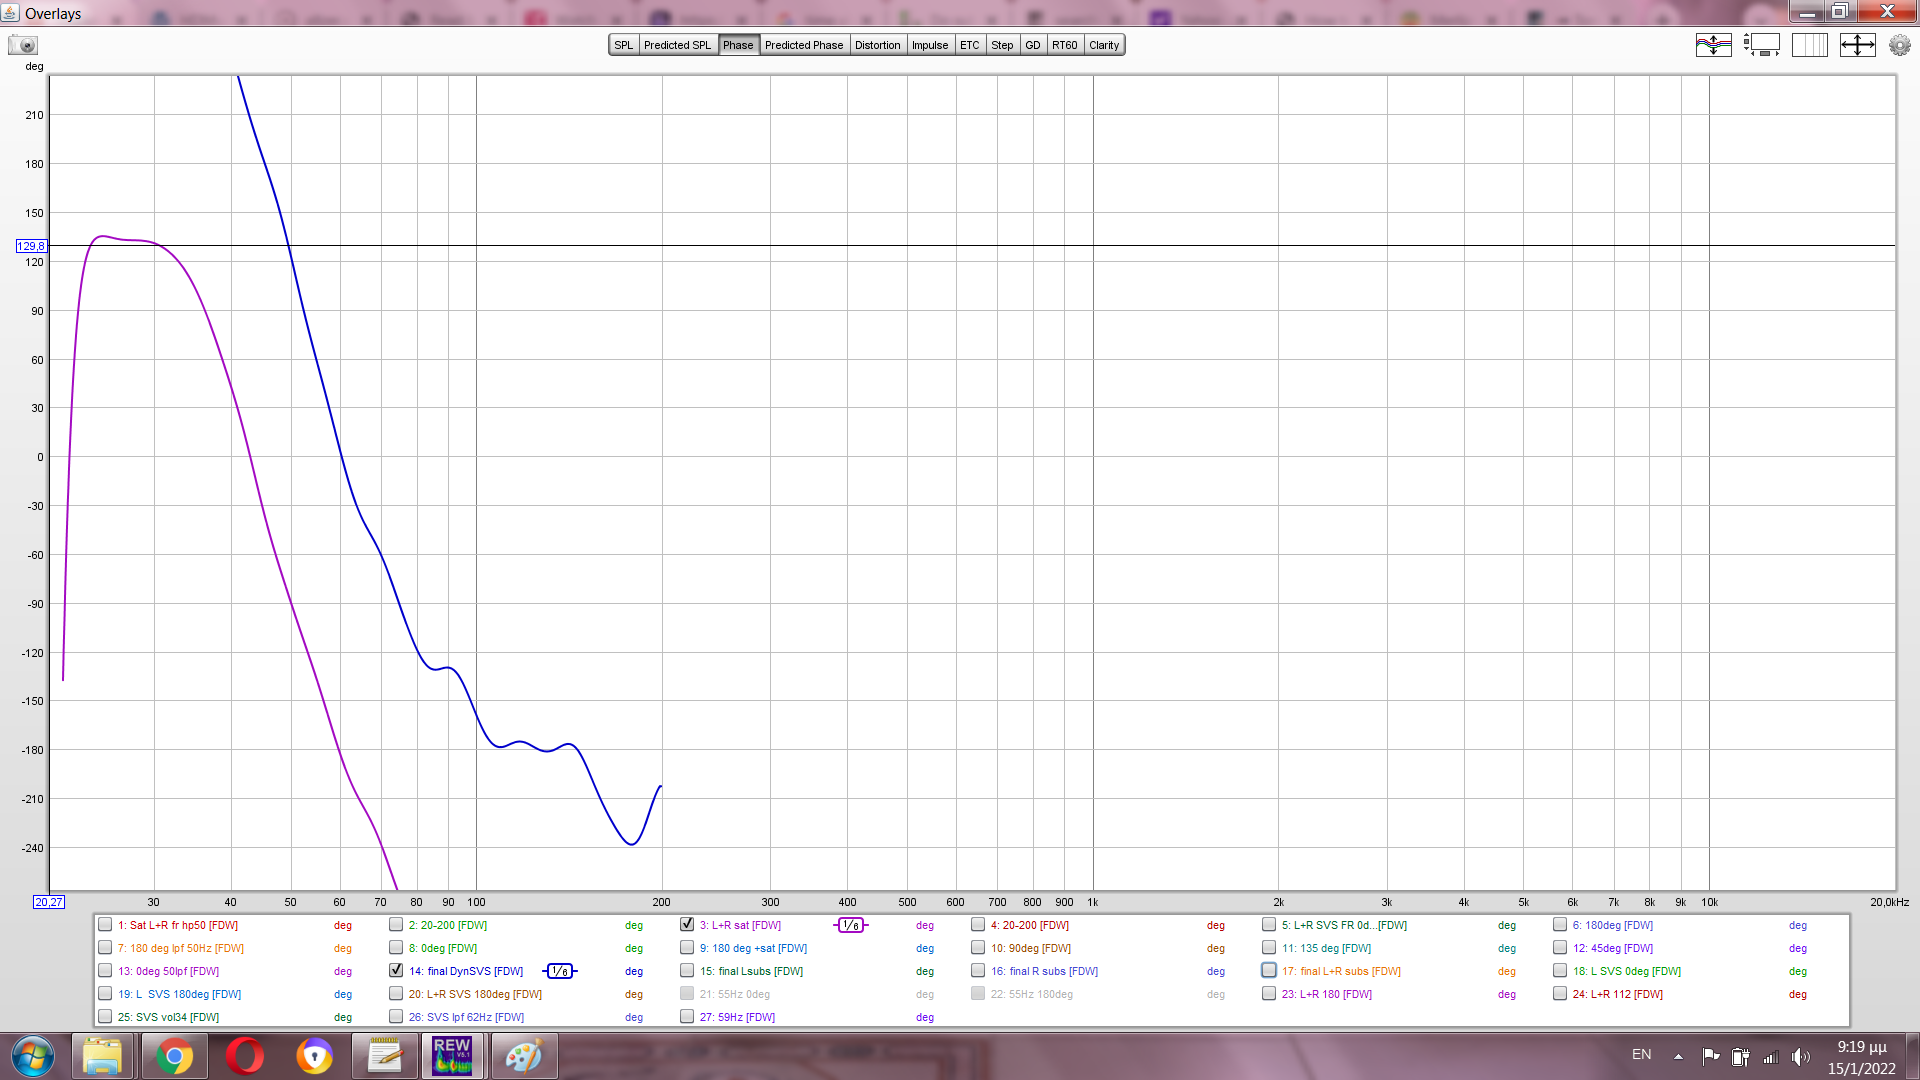Click the capture graph camera icon
The width and height of the screenshot is (1920, 1080).
23,45
